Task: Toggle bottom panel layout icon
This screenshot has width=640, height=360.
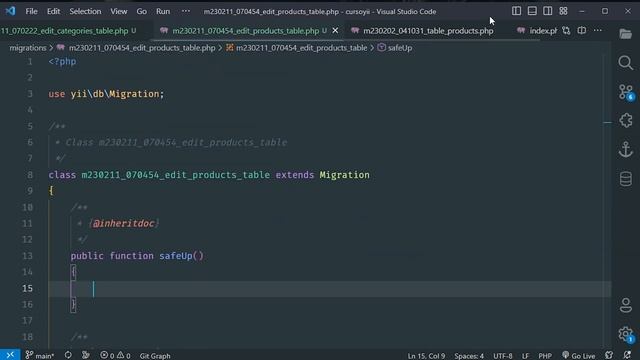Action: tap(532, 11)
